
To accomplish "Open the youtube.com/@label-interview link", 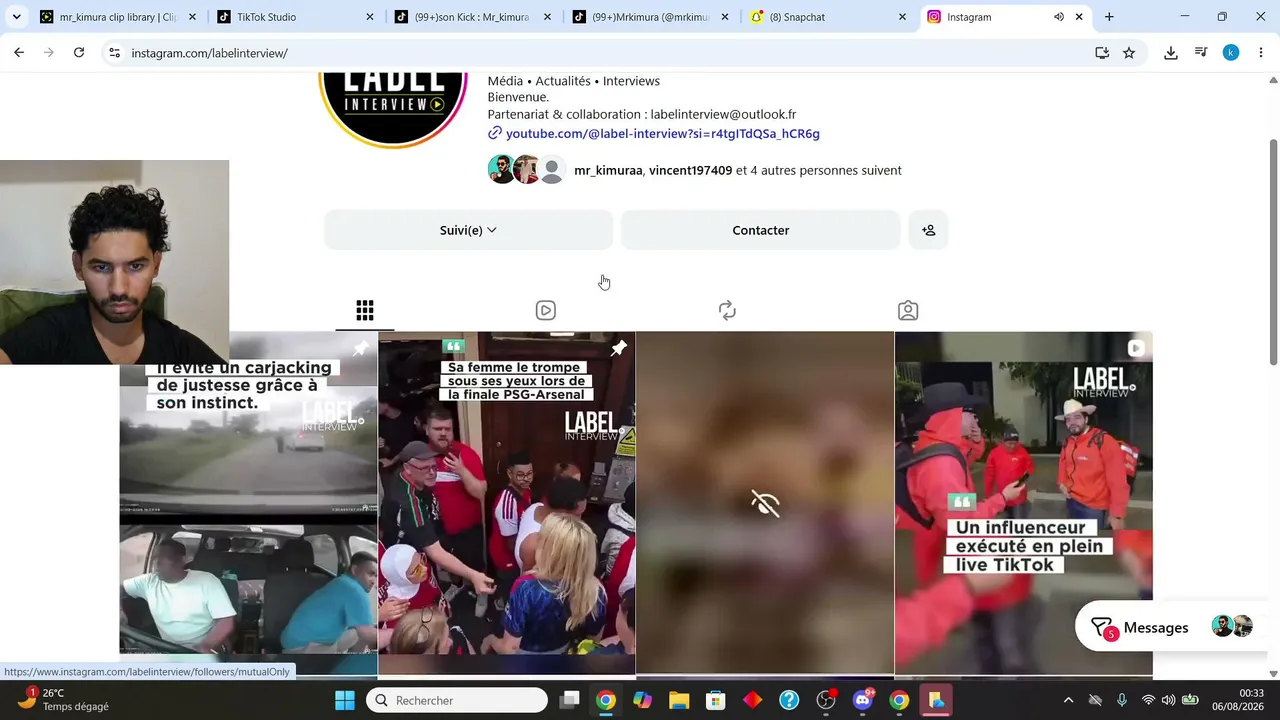I will click(662, 134).
